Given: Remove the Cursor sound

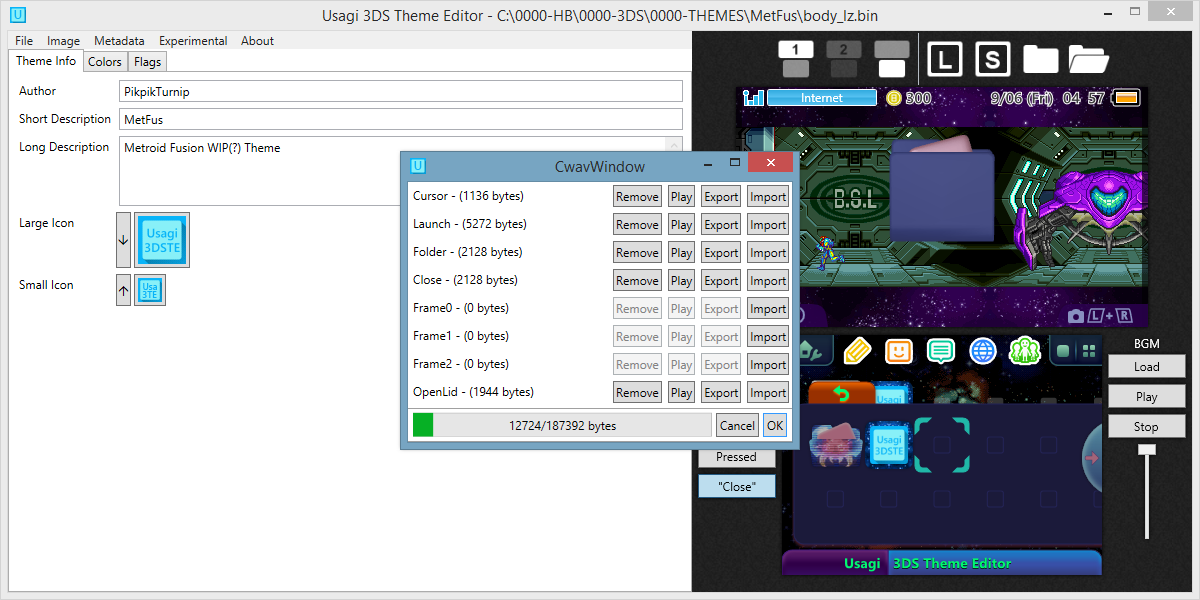Looking at the screenshot, I should 637,197.
